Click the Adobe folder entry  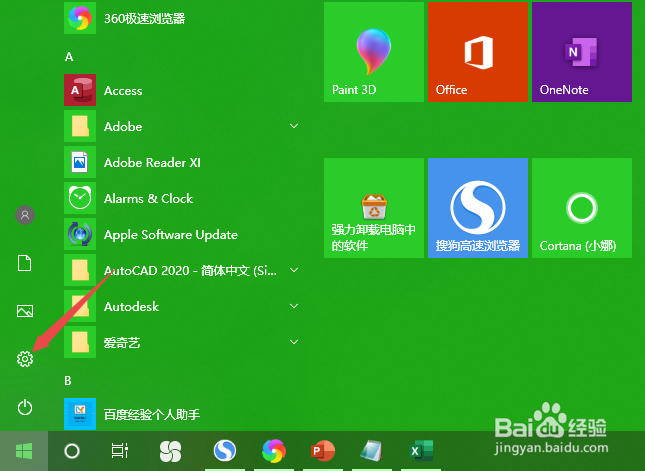(183, 126)
